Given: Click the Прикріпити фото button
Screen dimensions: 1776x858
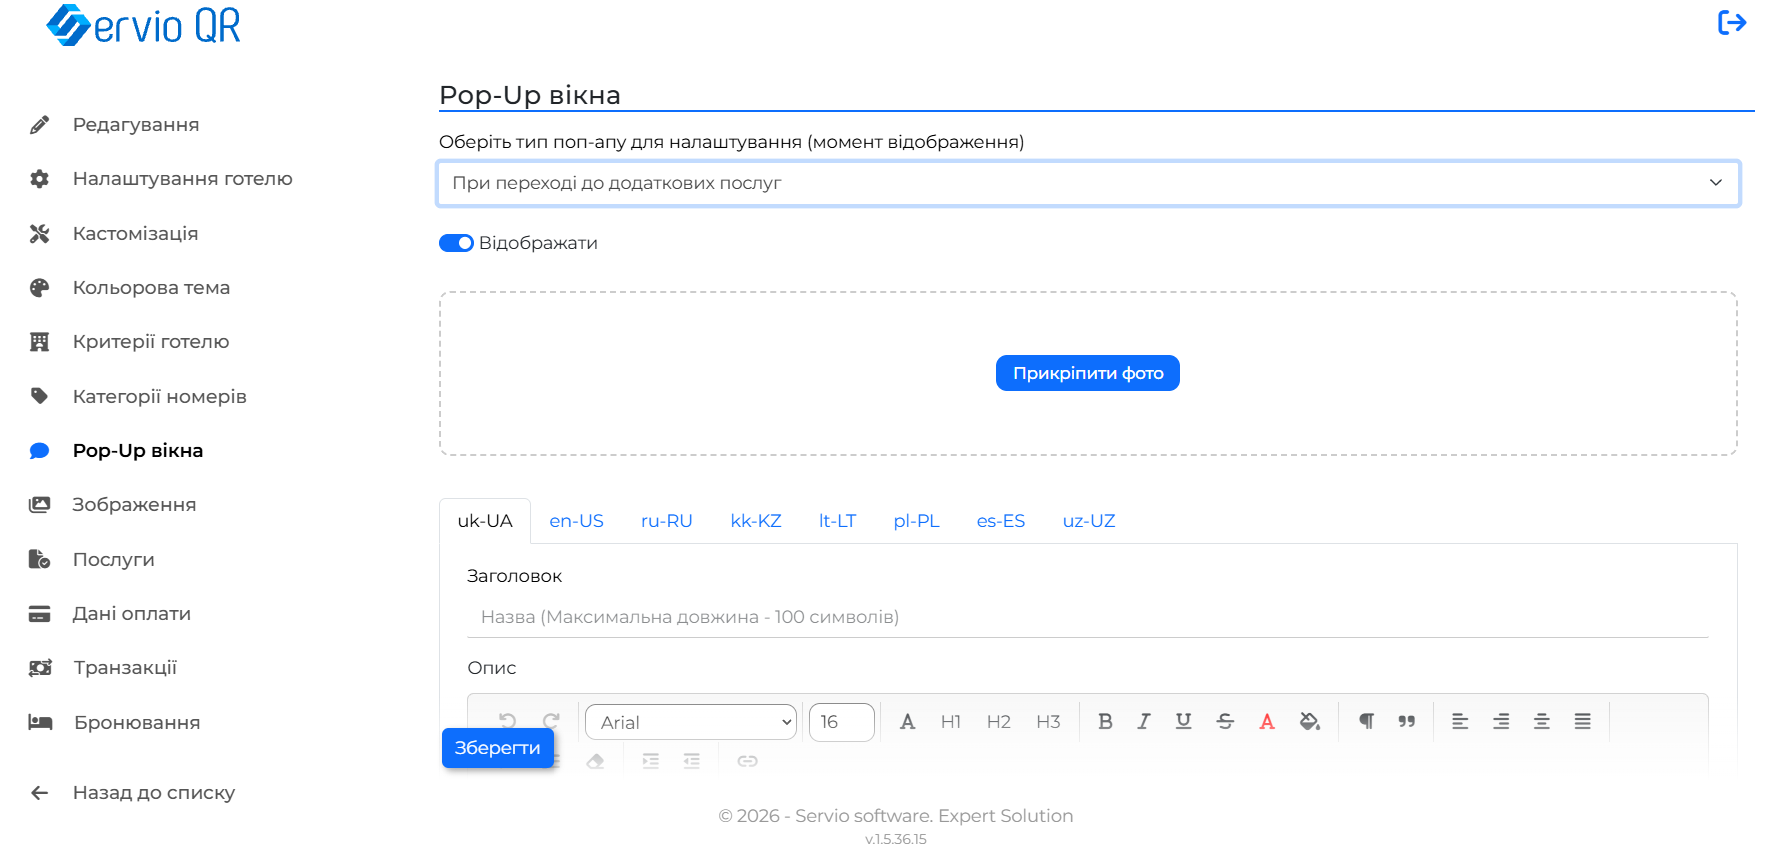Looking at the screenshot, I should coord(1088,373).
